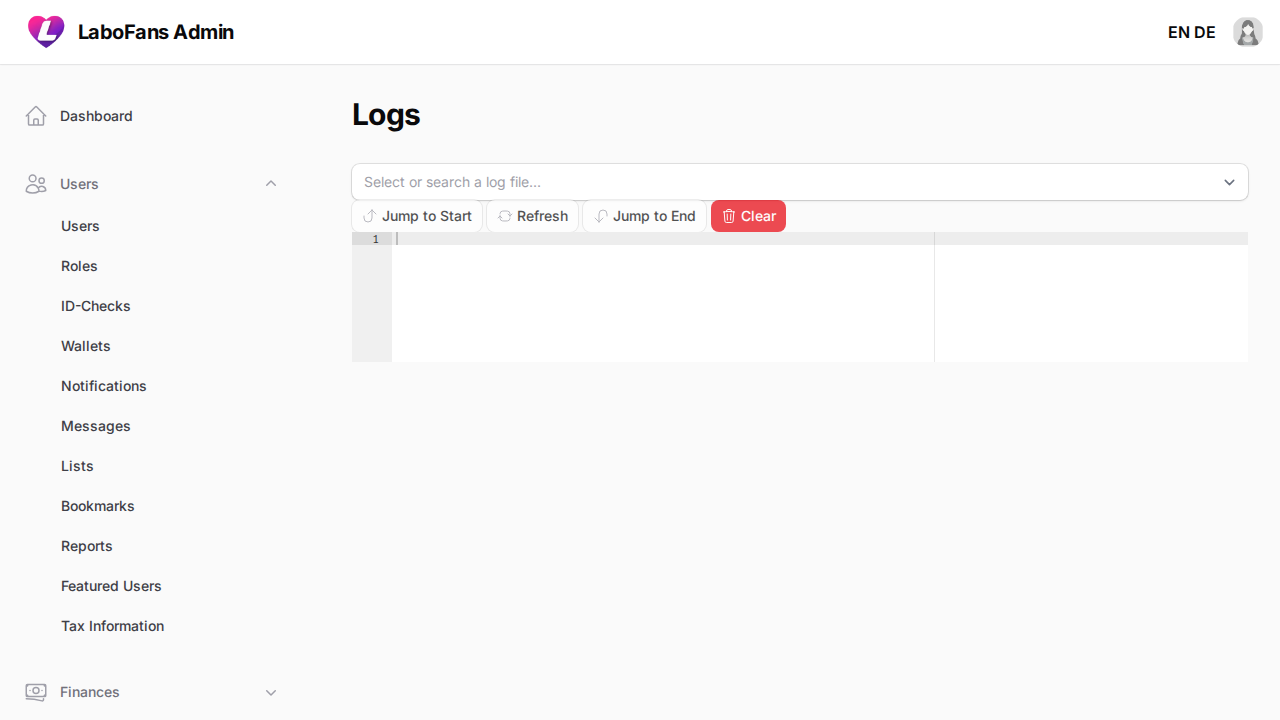Image resolution: width=1280 pixels, height=720 pixels.
Task: Click the Jump to End arrow icon
Action: 601,216
